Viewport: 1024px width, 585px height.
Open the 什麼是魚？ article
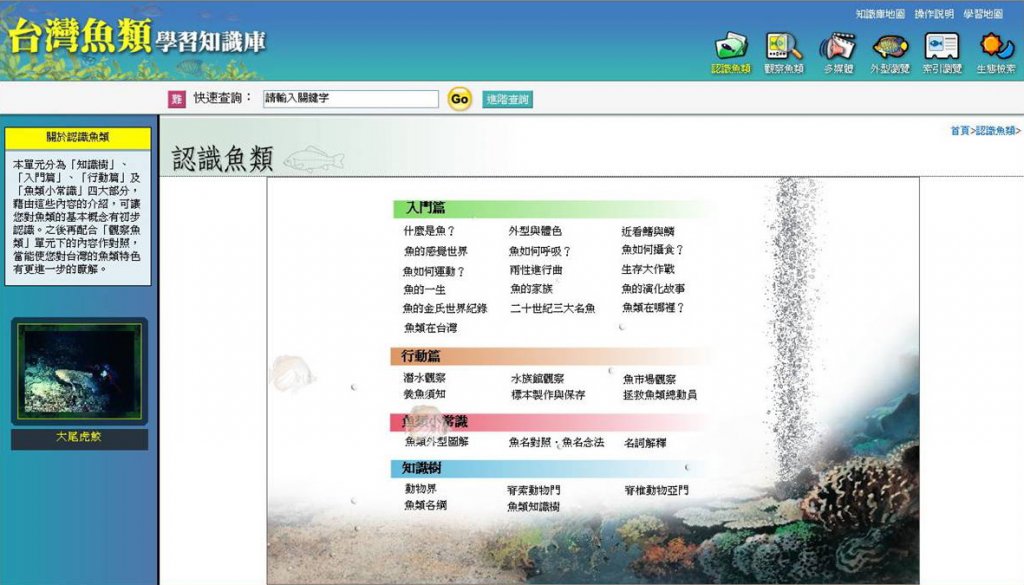coord(429,231)
